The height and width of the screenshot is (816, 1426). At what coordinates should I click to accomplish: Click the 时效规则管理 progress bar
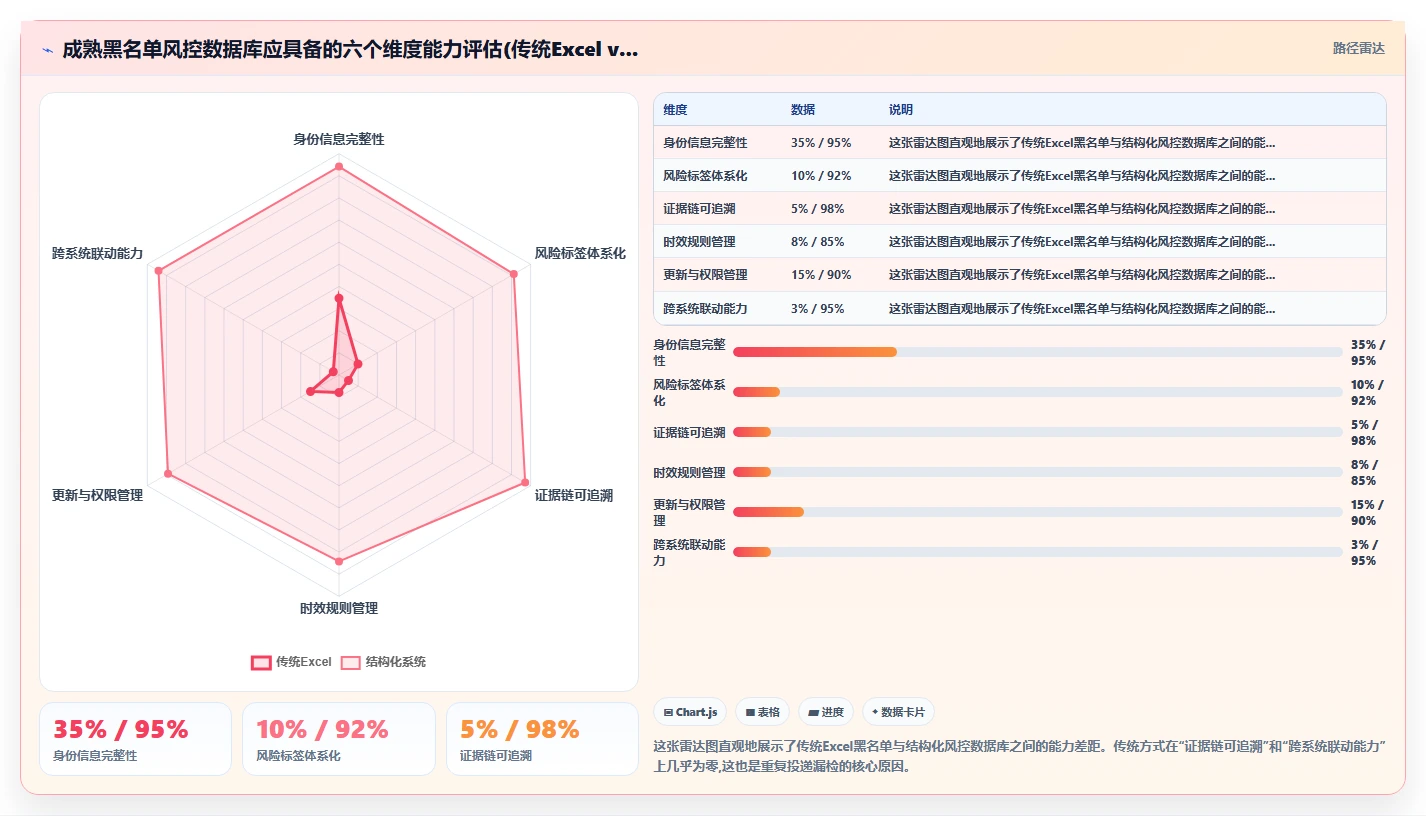1038,472
